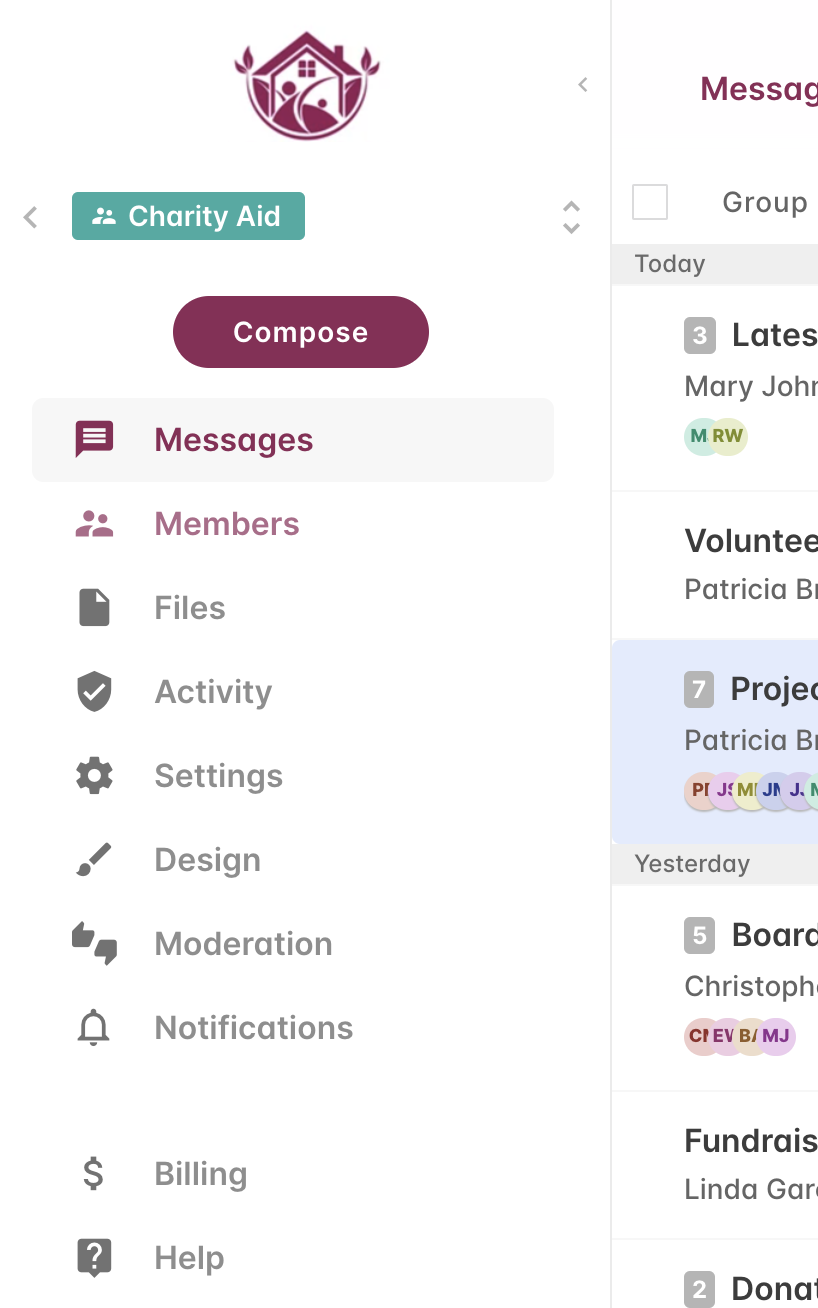Tick the select-all checkbox beside Group

(650, 202)
